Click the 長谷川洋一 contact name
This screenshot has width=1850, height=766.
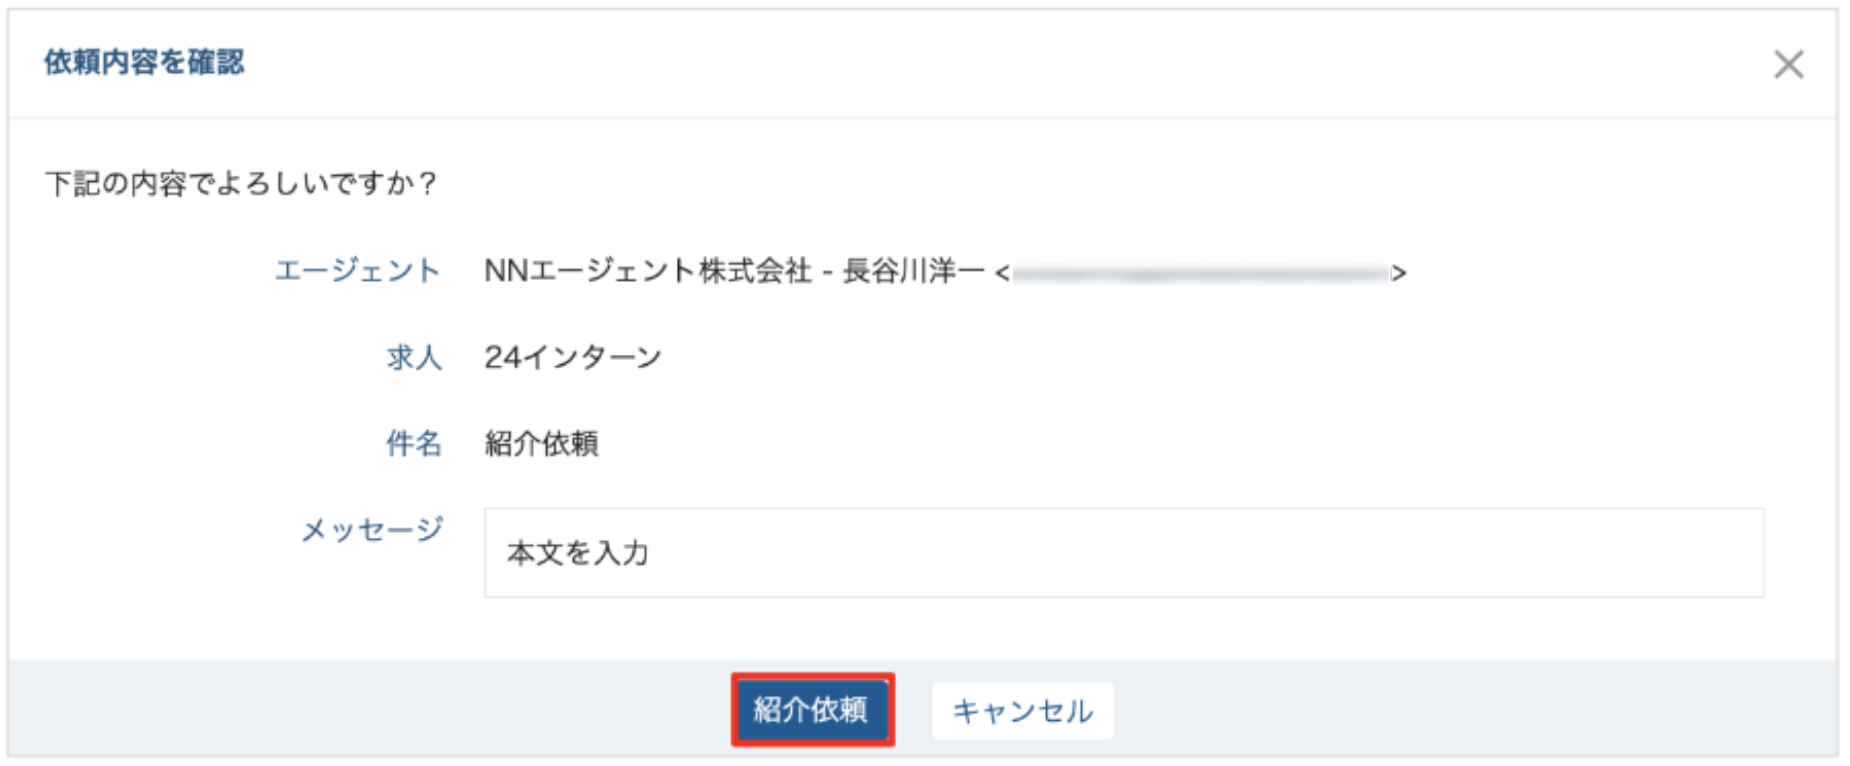[x=913, y=271]
